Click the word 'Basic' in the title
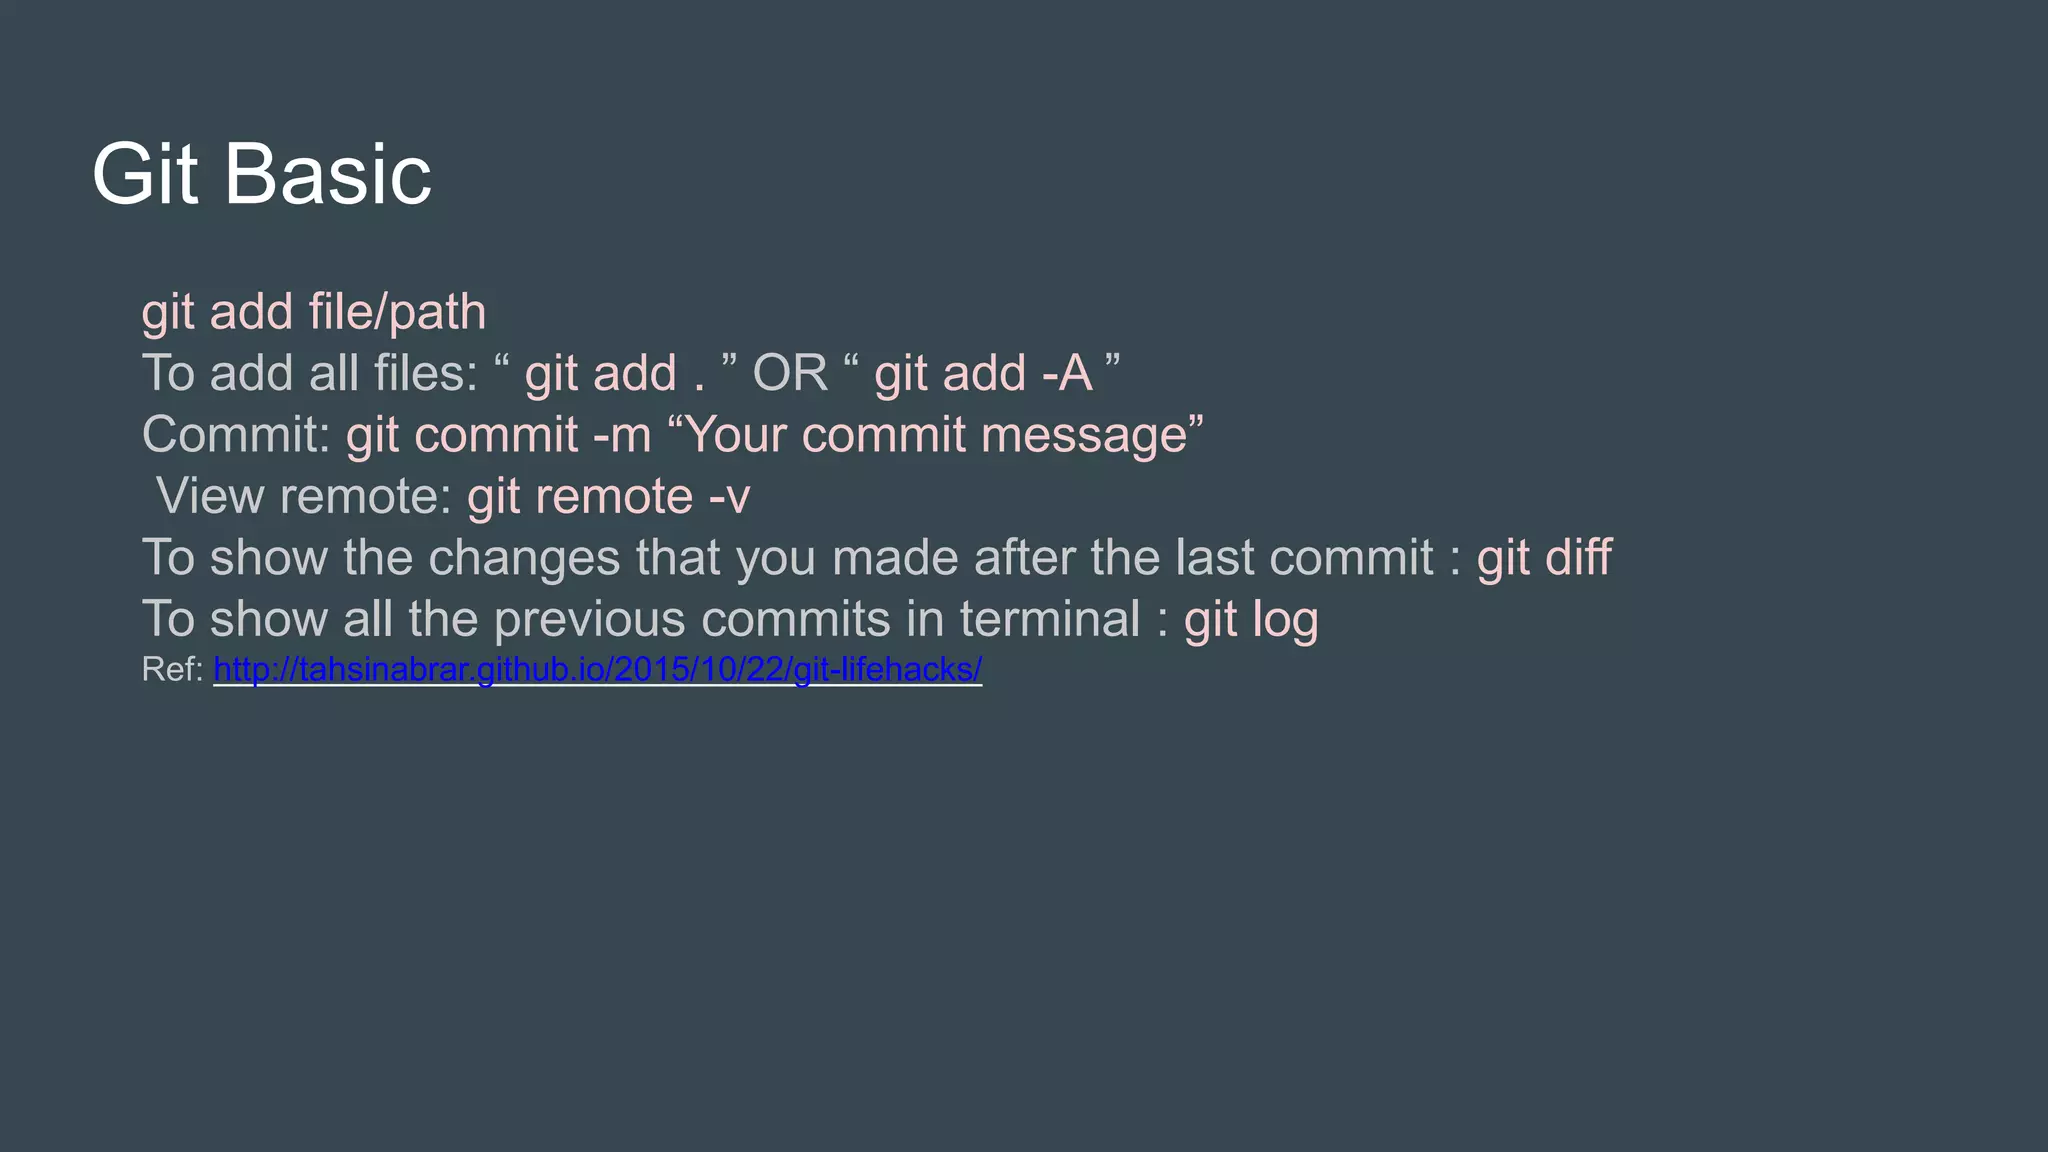This screenshot has width=2048, height=1152. tap(328, 174)
